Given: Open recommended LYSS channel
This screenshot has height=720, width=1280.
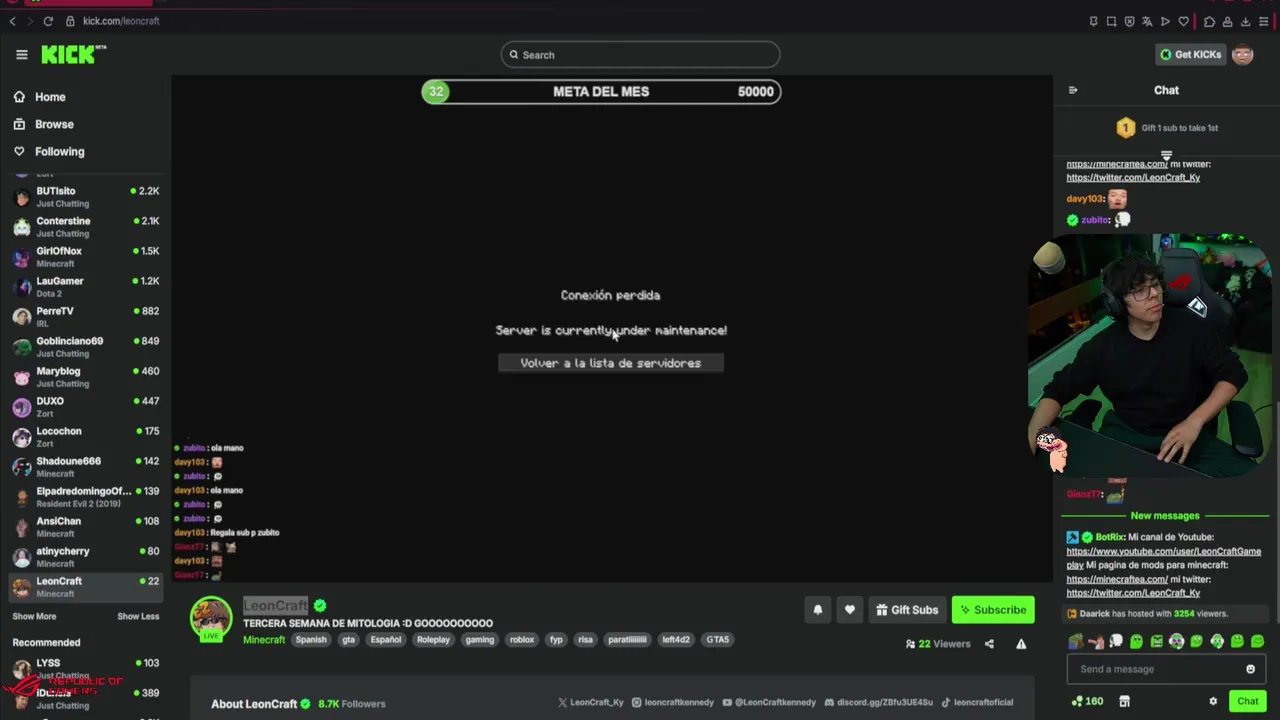Looking at the screenshot, I should [x=86, y=668].
